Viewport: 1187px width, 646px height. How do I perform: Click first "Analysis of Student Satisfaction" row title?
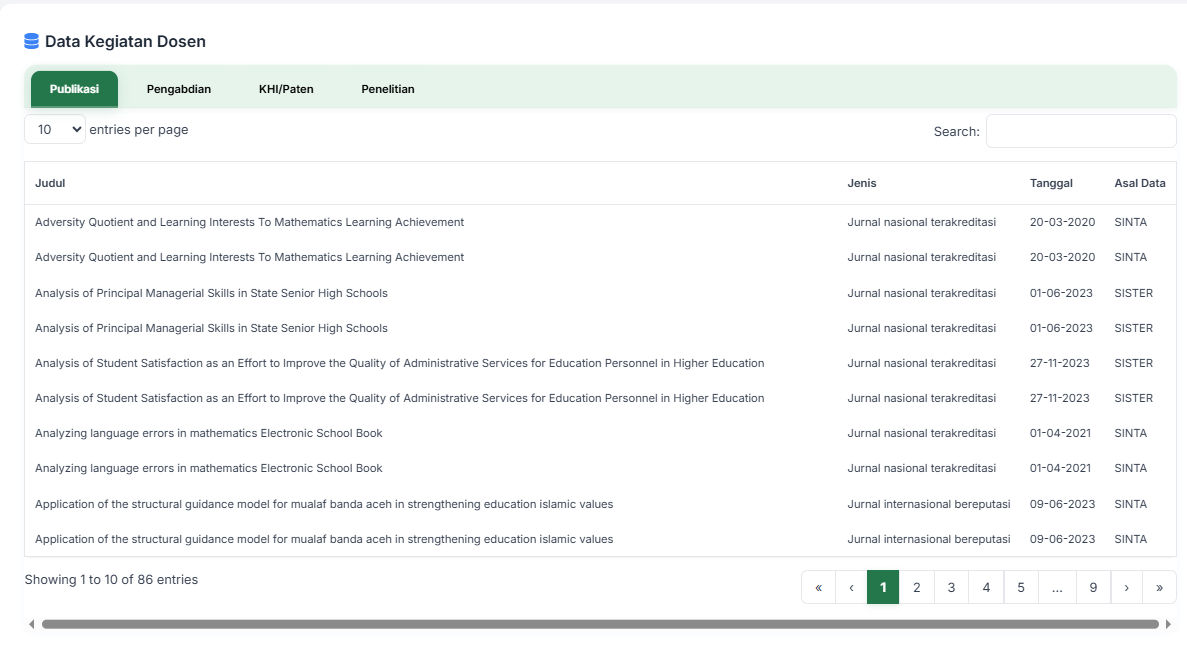(x=400, y=363)
